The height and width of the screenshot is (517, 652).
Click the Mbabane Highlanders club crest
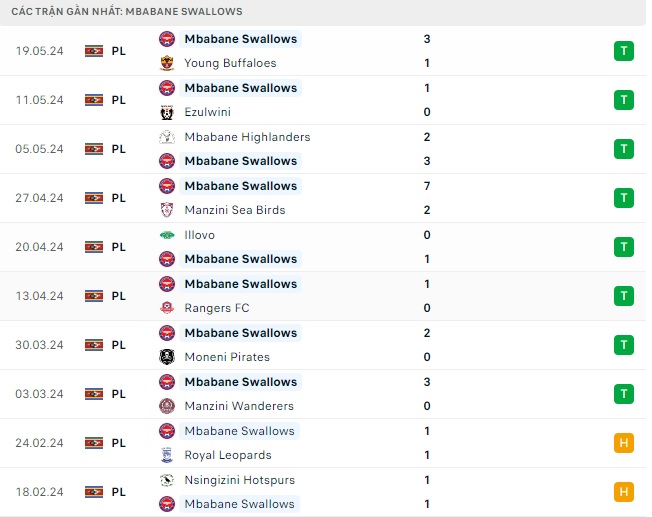(x=167, y=137)
